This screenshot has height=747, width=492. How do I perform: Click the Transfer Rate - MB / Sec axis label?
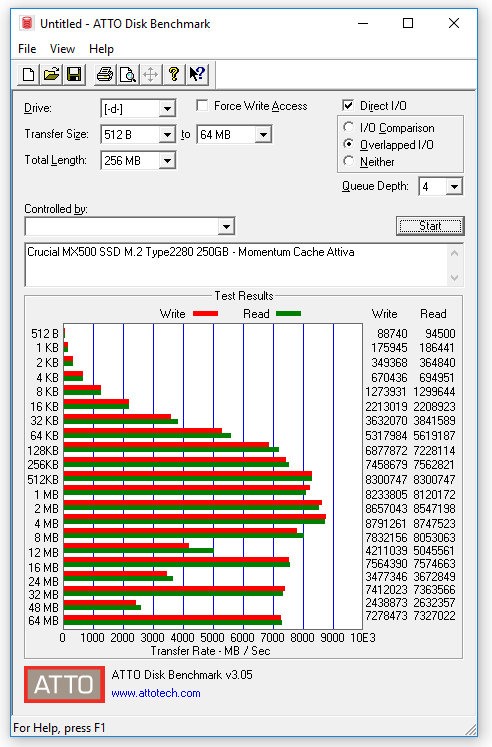pyautogui.click(x=211, y=651)
